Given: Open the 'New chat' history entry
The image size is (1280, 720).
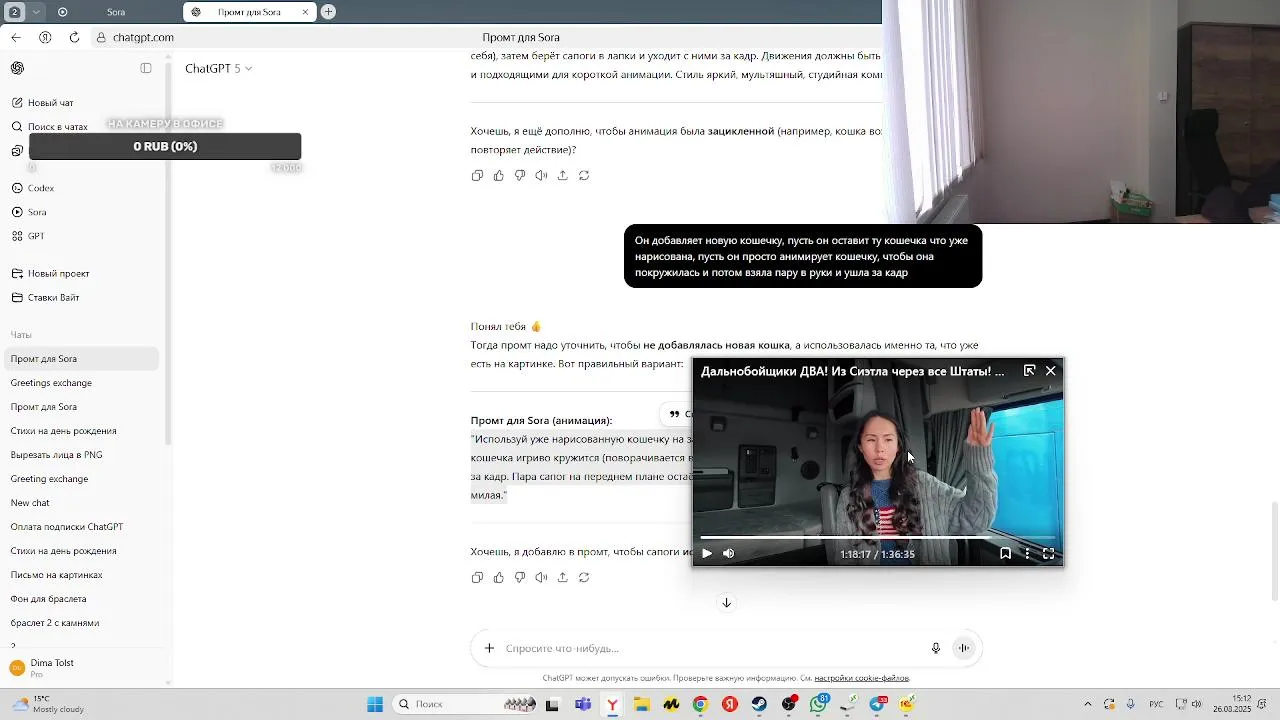Looking at the screenshot, I should [x=30, y=503].
